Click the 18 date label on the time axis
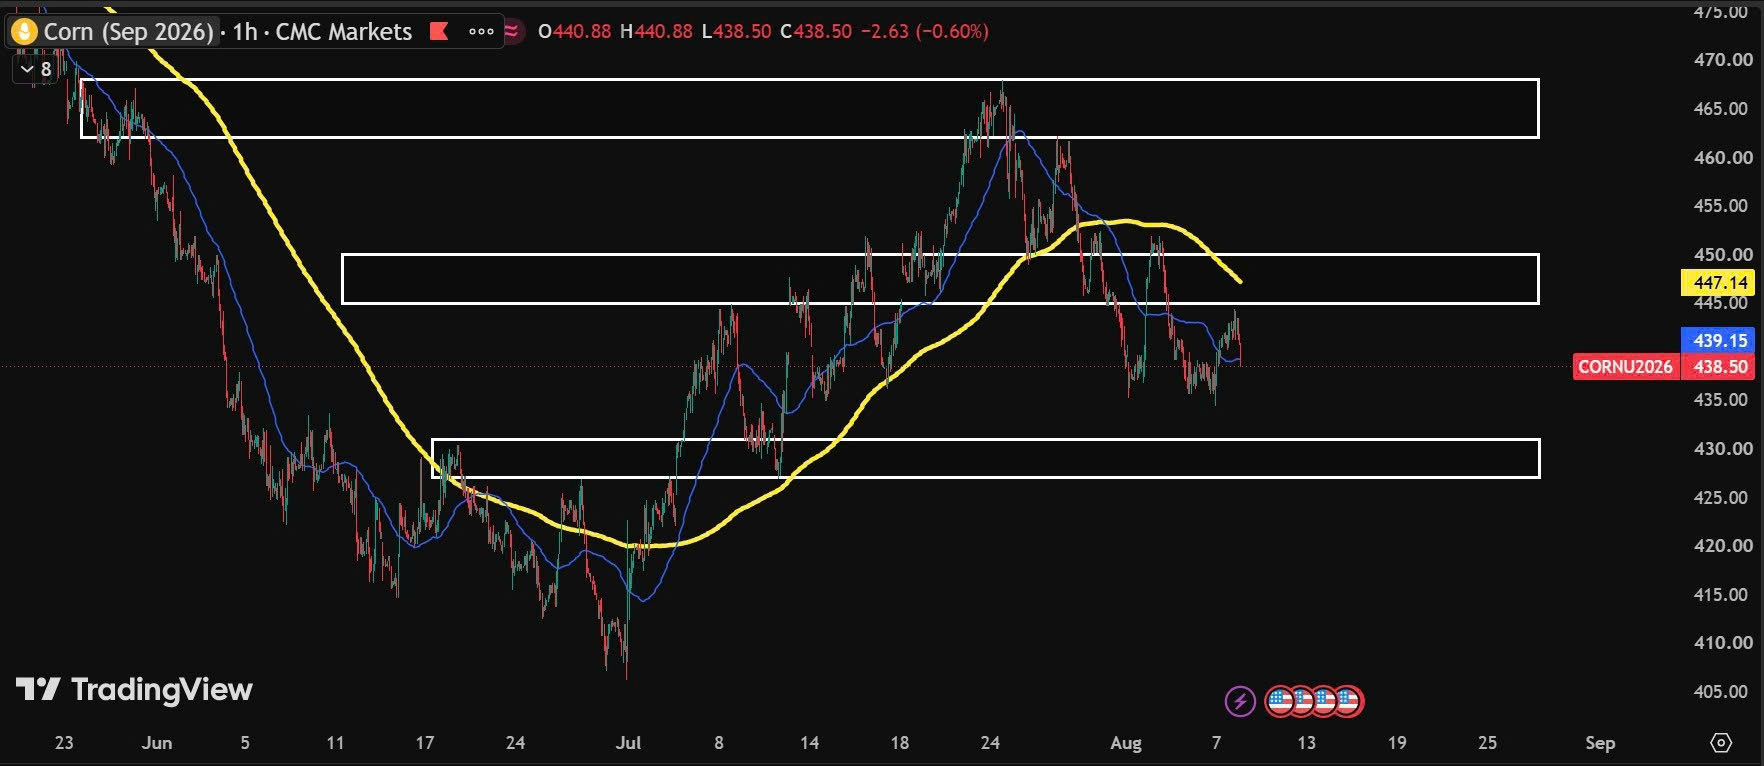The height and width of the screenshot is (766, 1764). click(900, 743)
